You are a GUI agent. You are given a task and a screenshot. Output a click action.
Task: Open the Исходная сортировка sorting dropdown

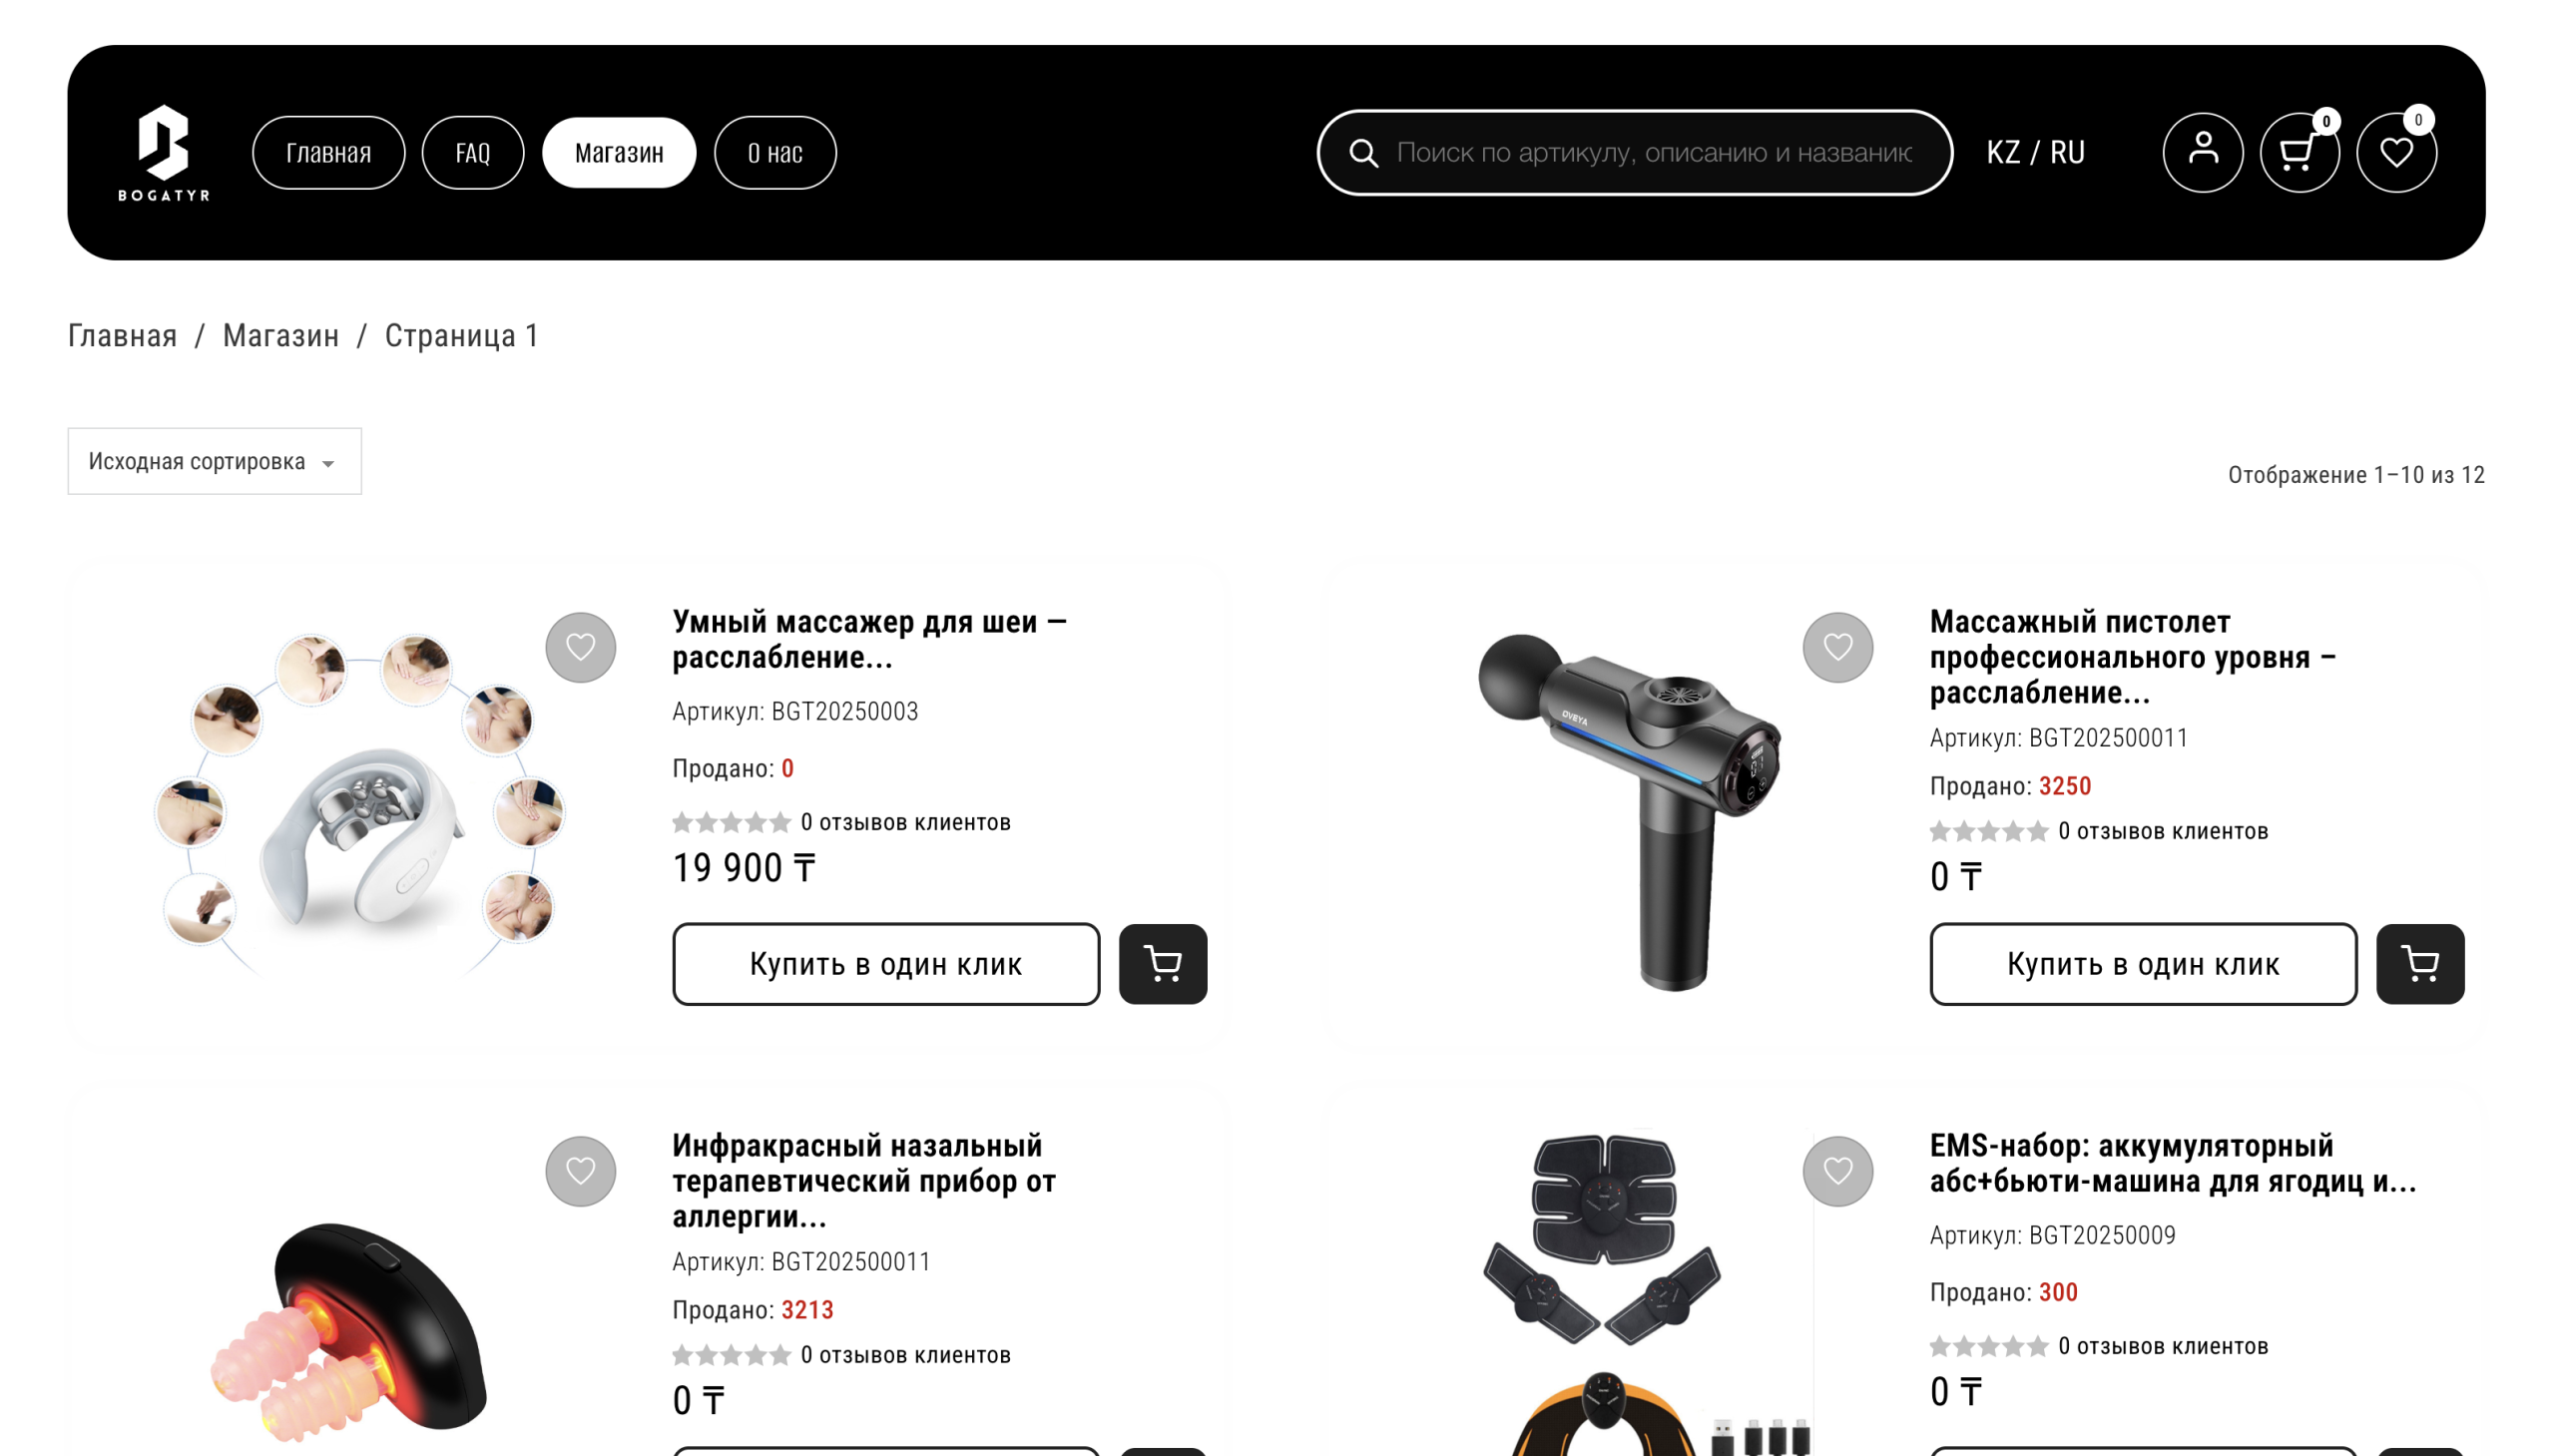214,461
